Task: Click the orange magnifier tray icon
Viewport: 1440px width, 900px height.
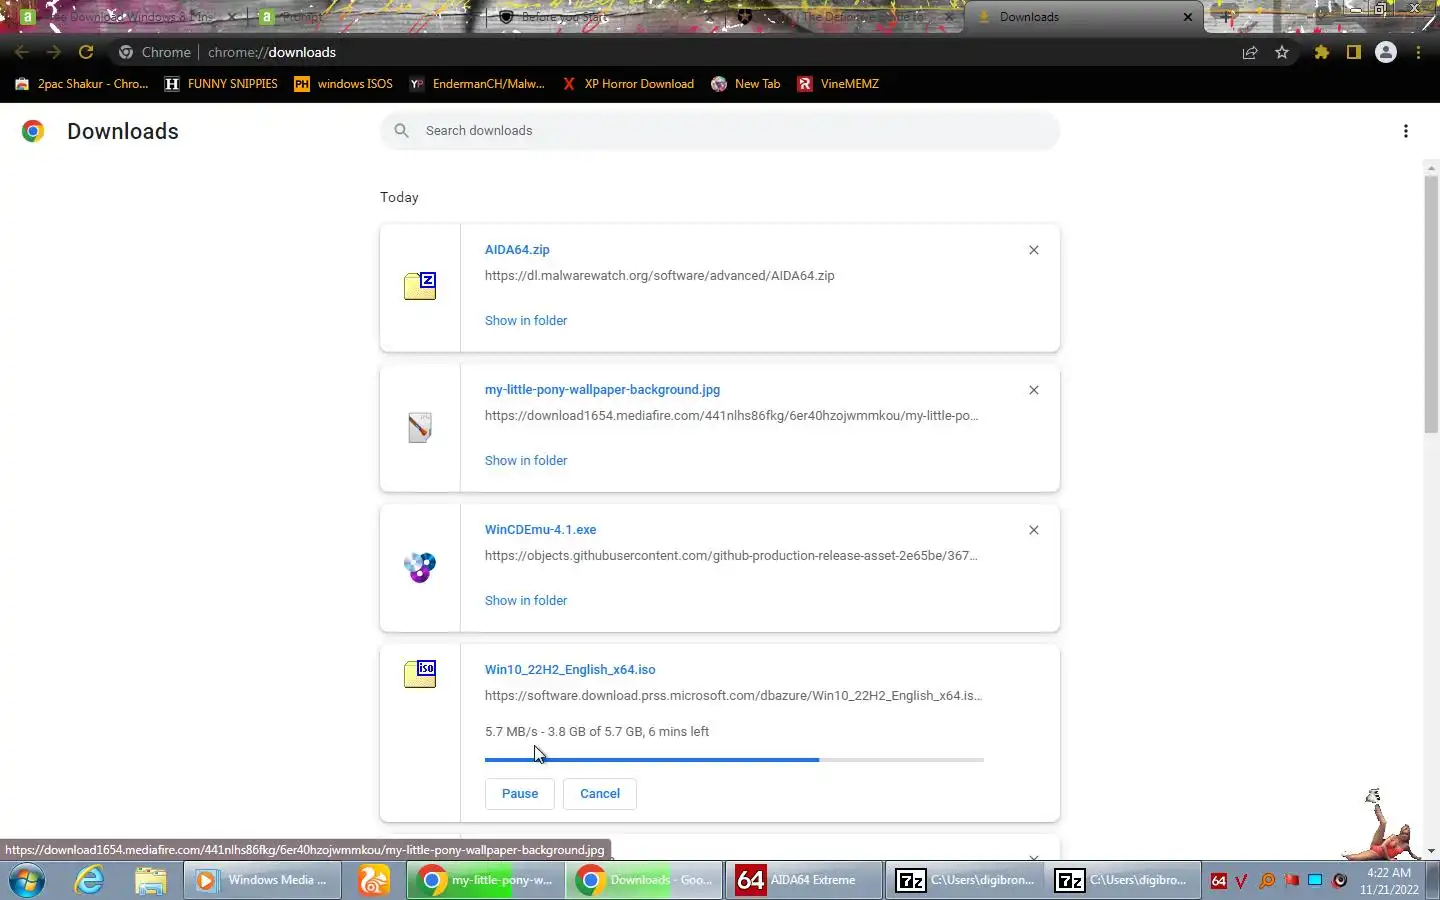Action: (1267, 881)
